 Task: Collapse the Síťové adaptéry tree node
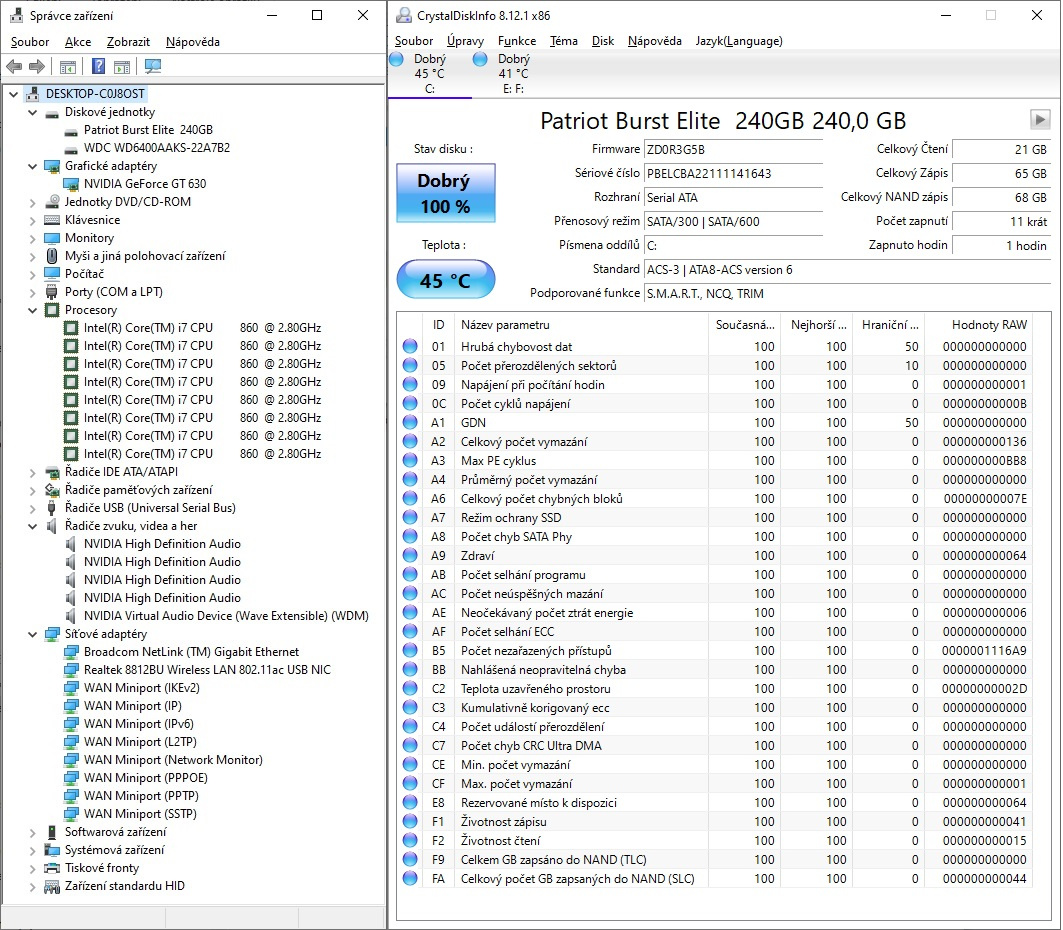[x=32, y=634]
